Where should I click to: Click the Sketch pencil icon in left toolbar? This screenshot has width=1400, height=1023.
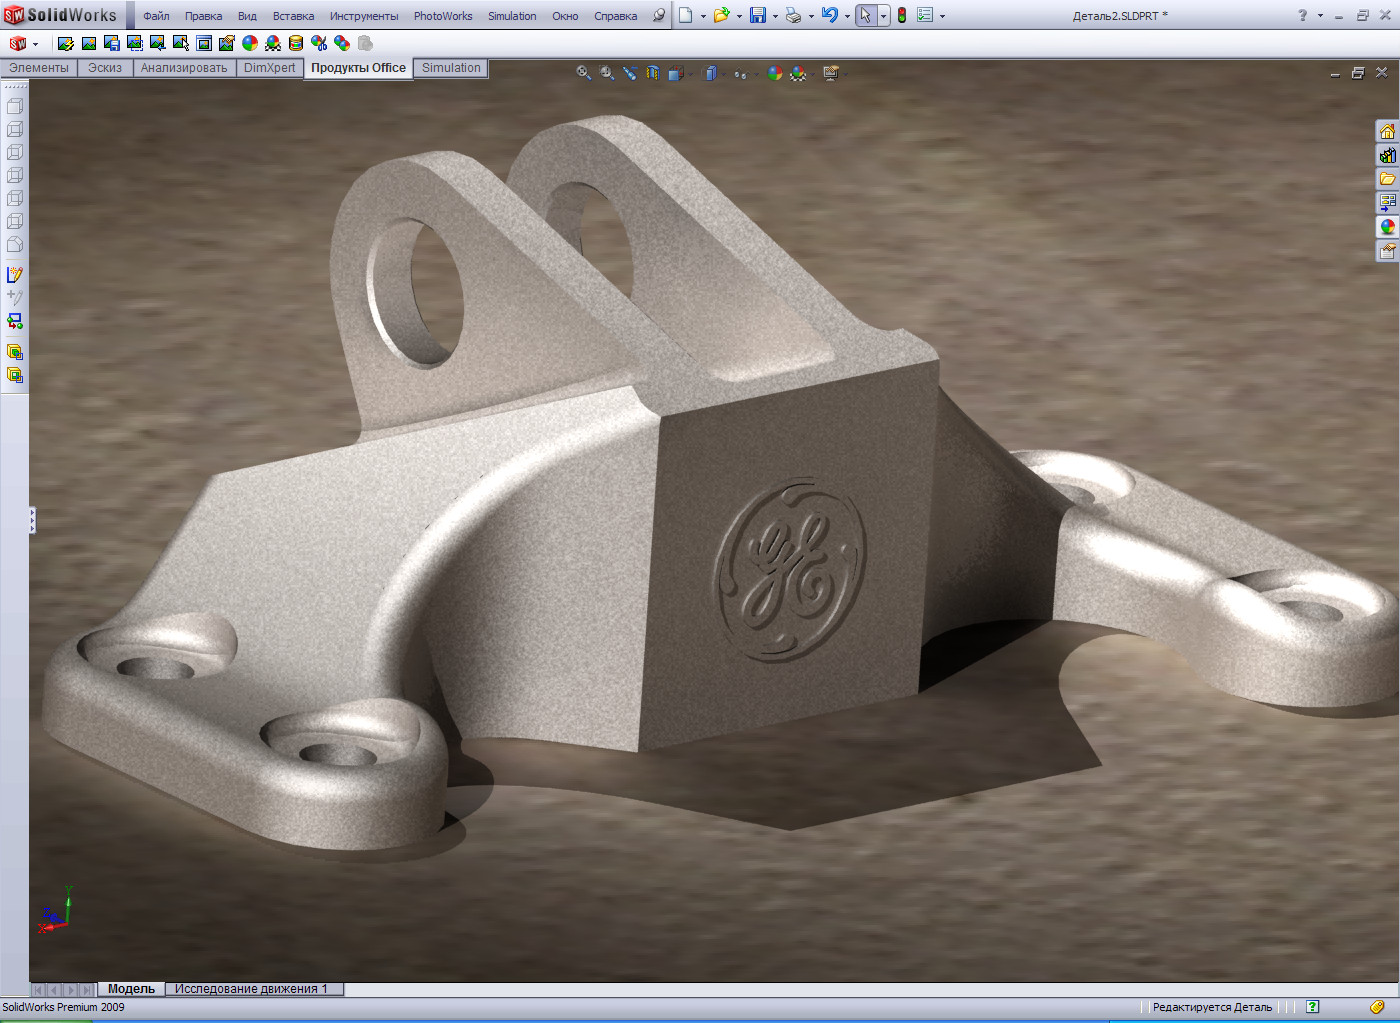[15, 274]
